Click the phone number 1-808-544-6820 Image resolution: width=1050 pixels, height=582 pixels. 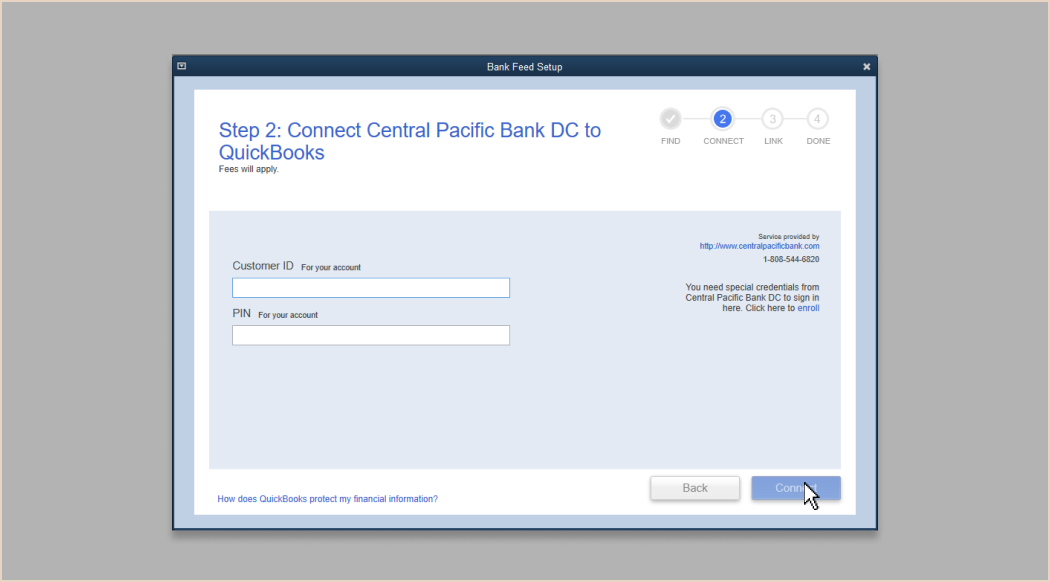(791, 259)
